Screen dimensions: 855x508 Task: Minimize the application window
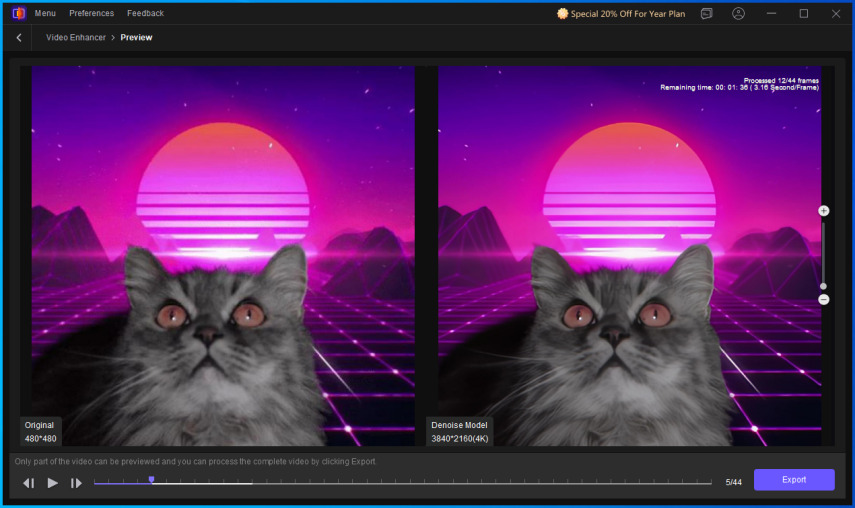[x=771, y=14]
